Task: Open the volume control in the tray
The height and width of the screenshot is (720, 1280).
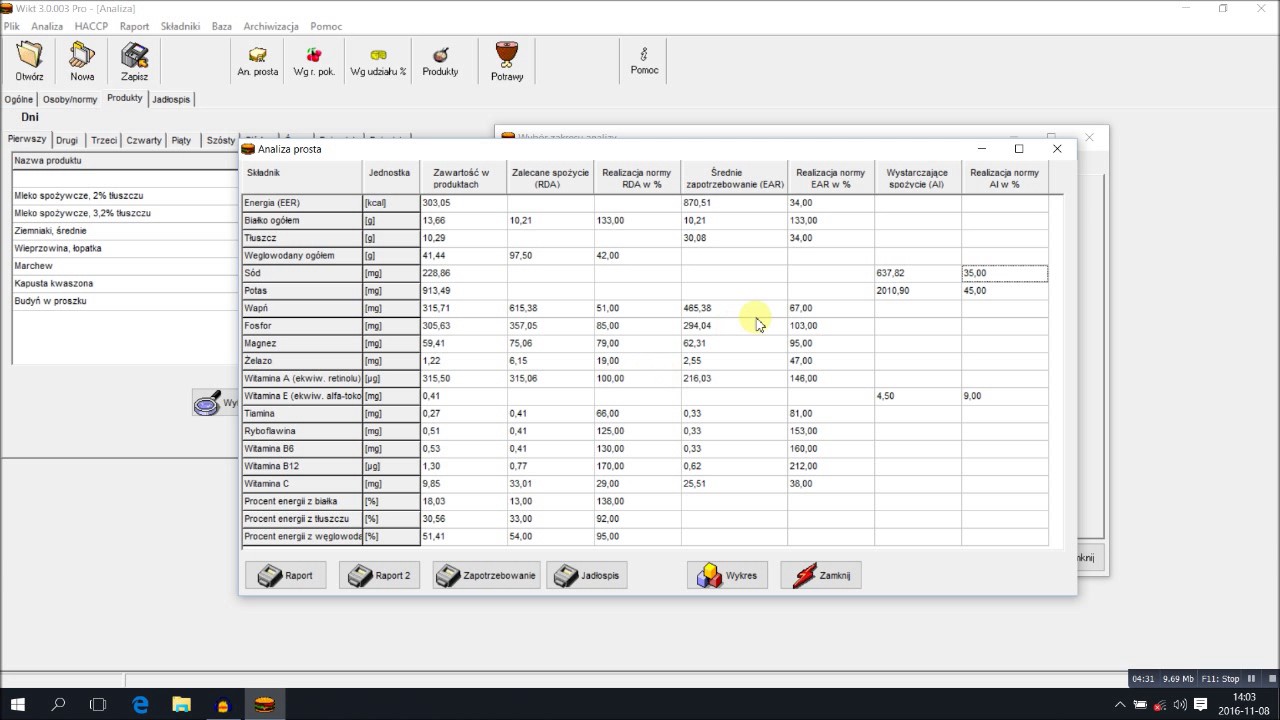Action: coord(1180,704)
